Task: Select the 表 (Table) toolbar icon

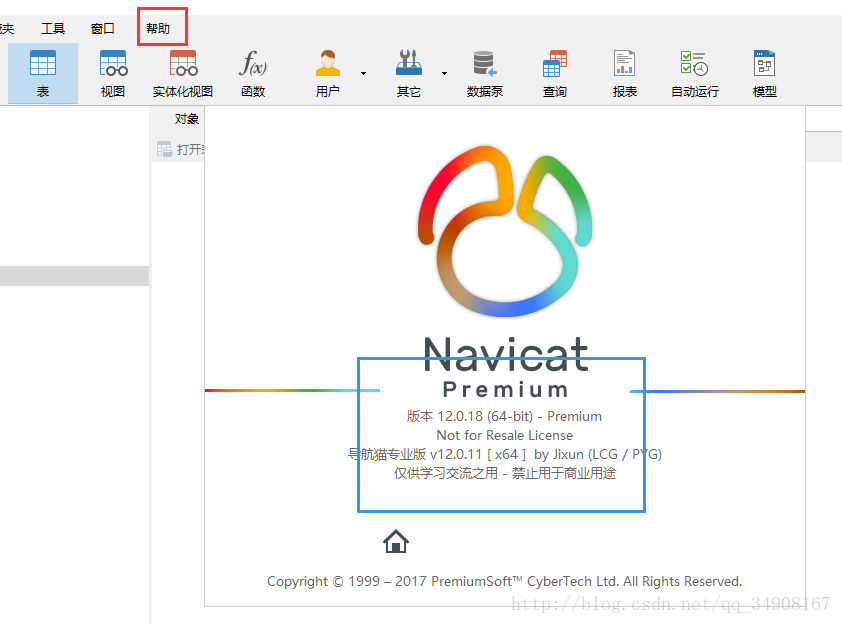Action: pos(43,74)
